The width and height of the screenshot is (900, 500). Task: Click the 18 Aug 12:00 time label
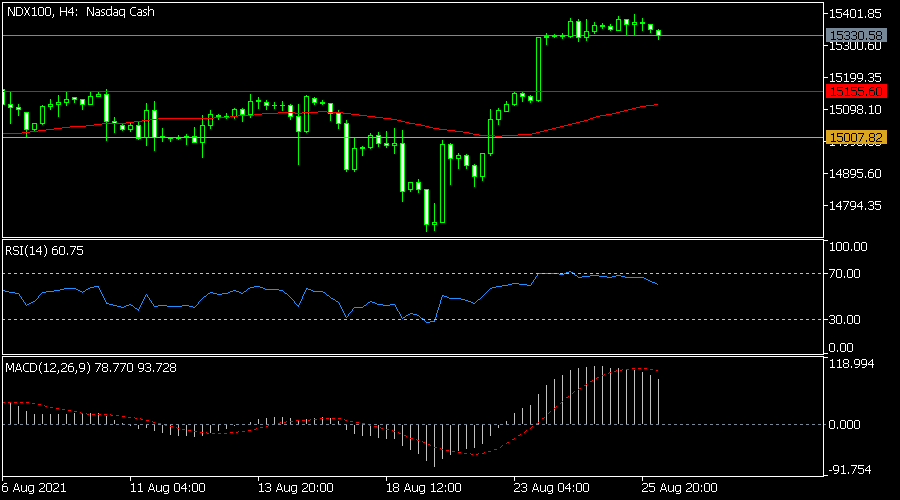(x=424, y=488)
